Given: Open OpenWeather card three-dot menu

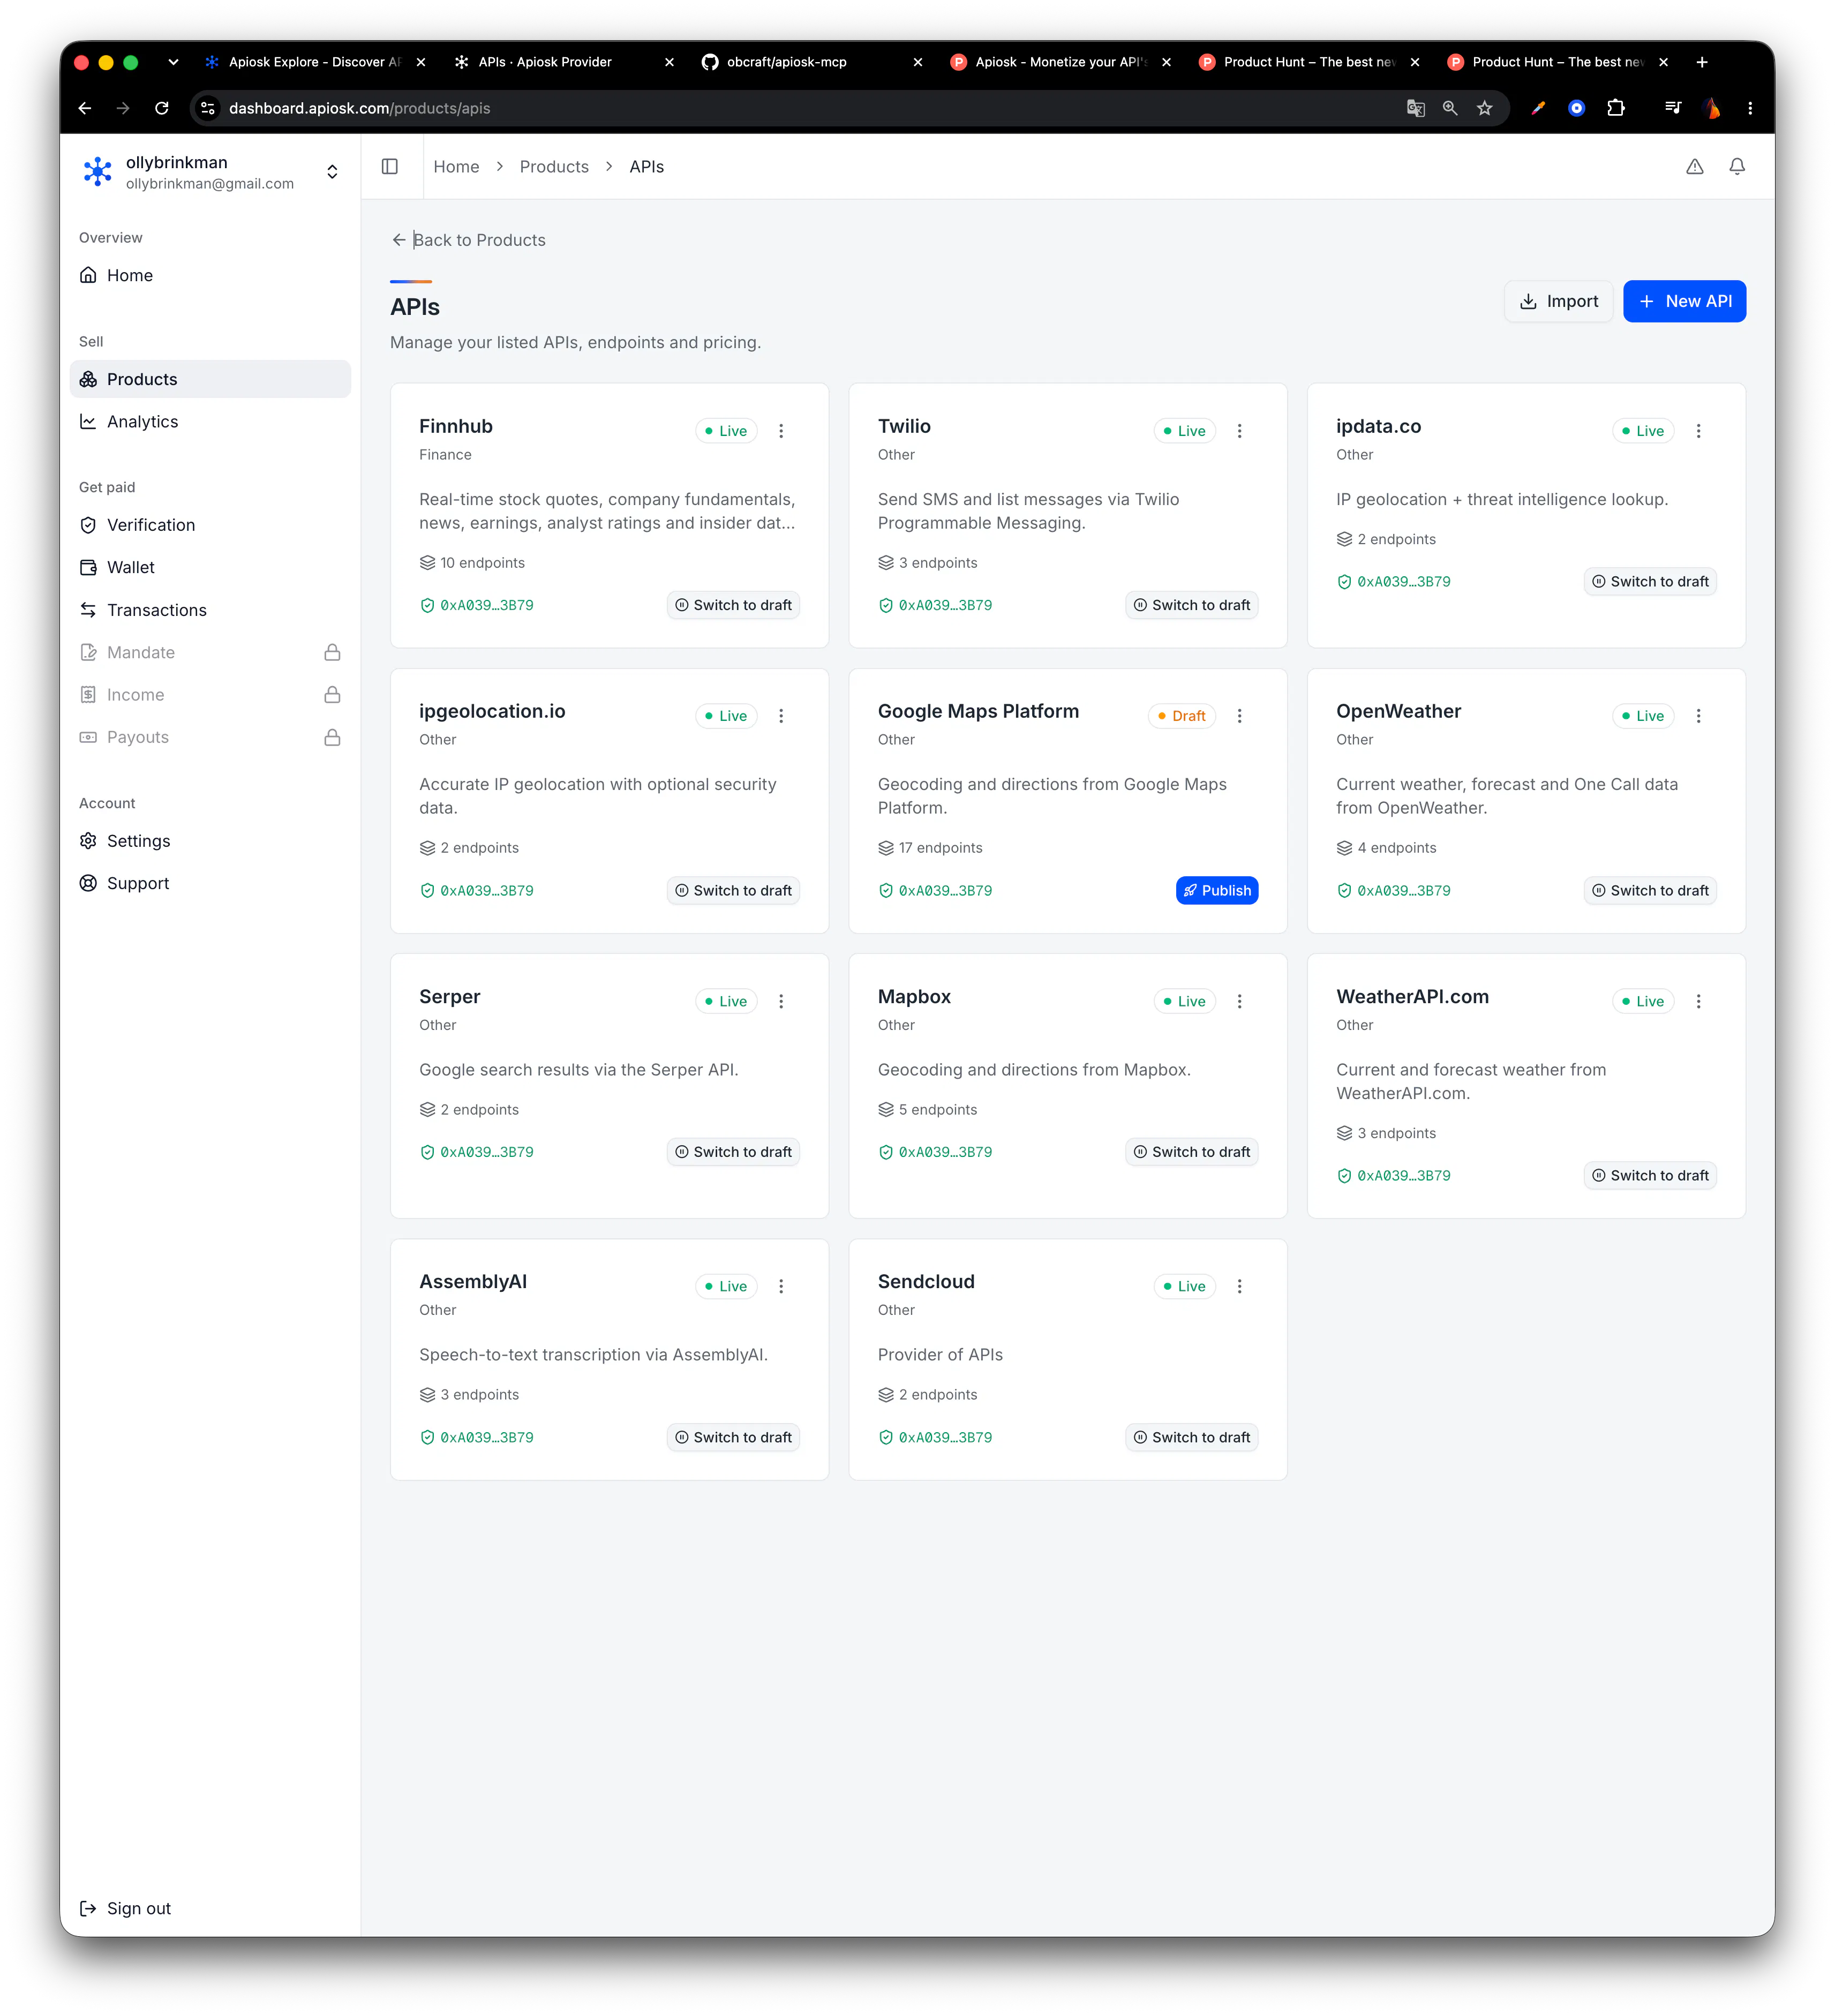Looking at the screenshot, I should 1698,716.
